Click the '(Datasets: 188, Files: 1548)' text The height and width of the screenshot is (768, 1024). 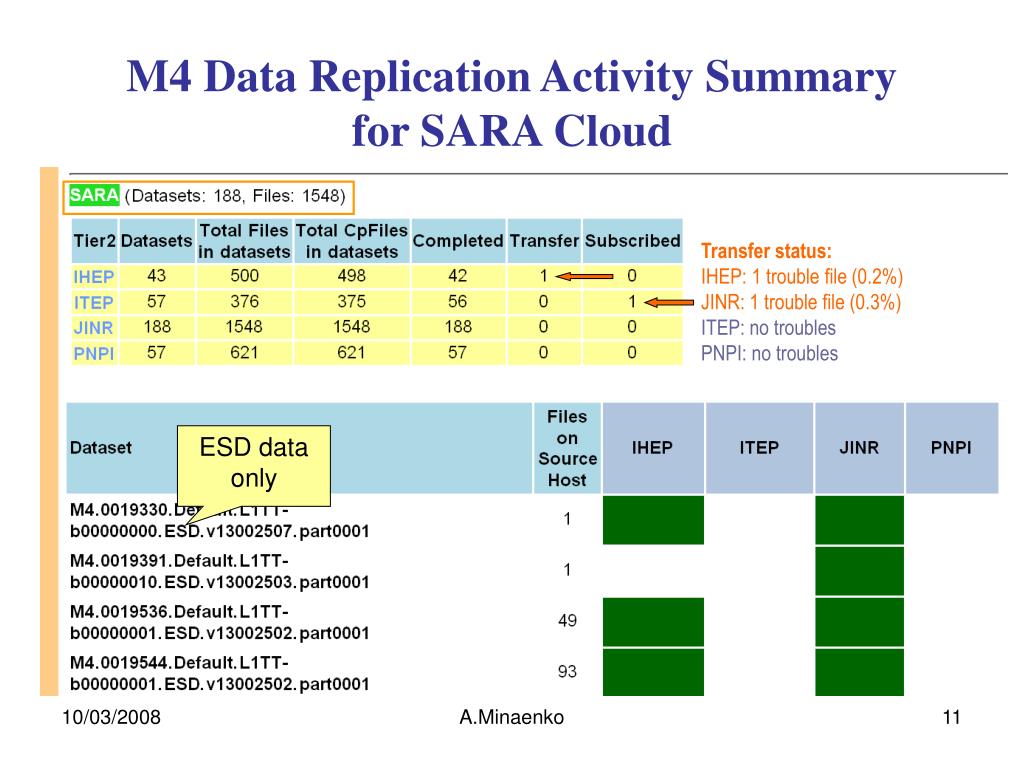coord(235,196)
